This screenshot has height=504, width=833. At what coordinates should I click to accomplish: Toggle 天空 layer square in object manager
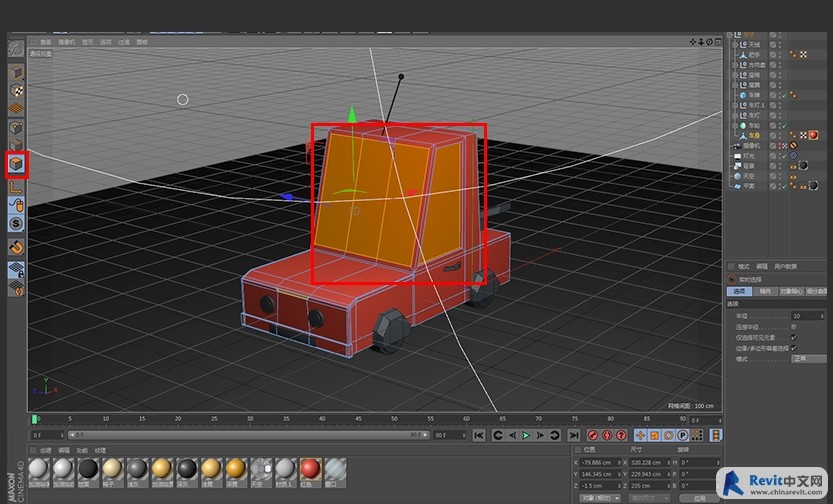pos(773,176)
